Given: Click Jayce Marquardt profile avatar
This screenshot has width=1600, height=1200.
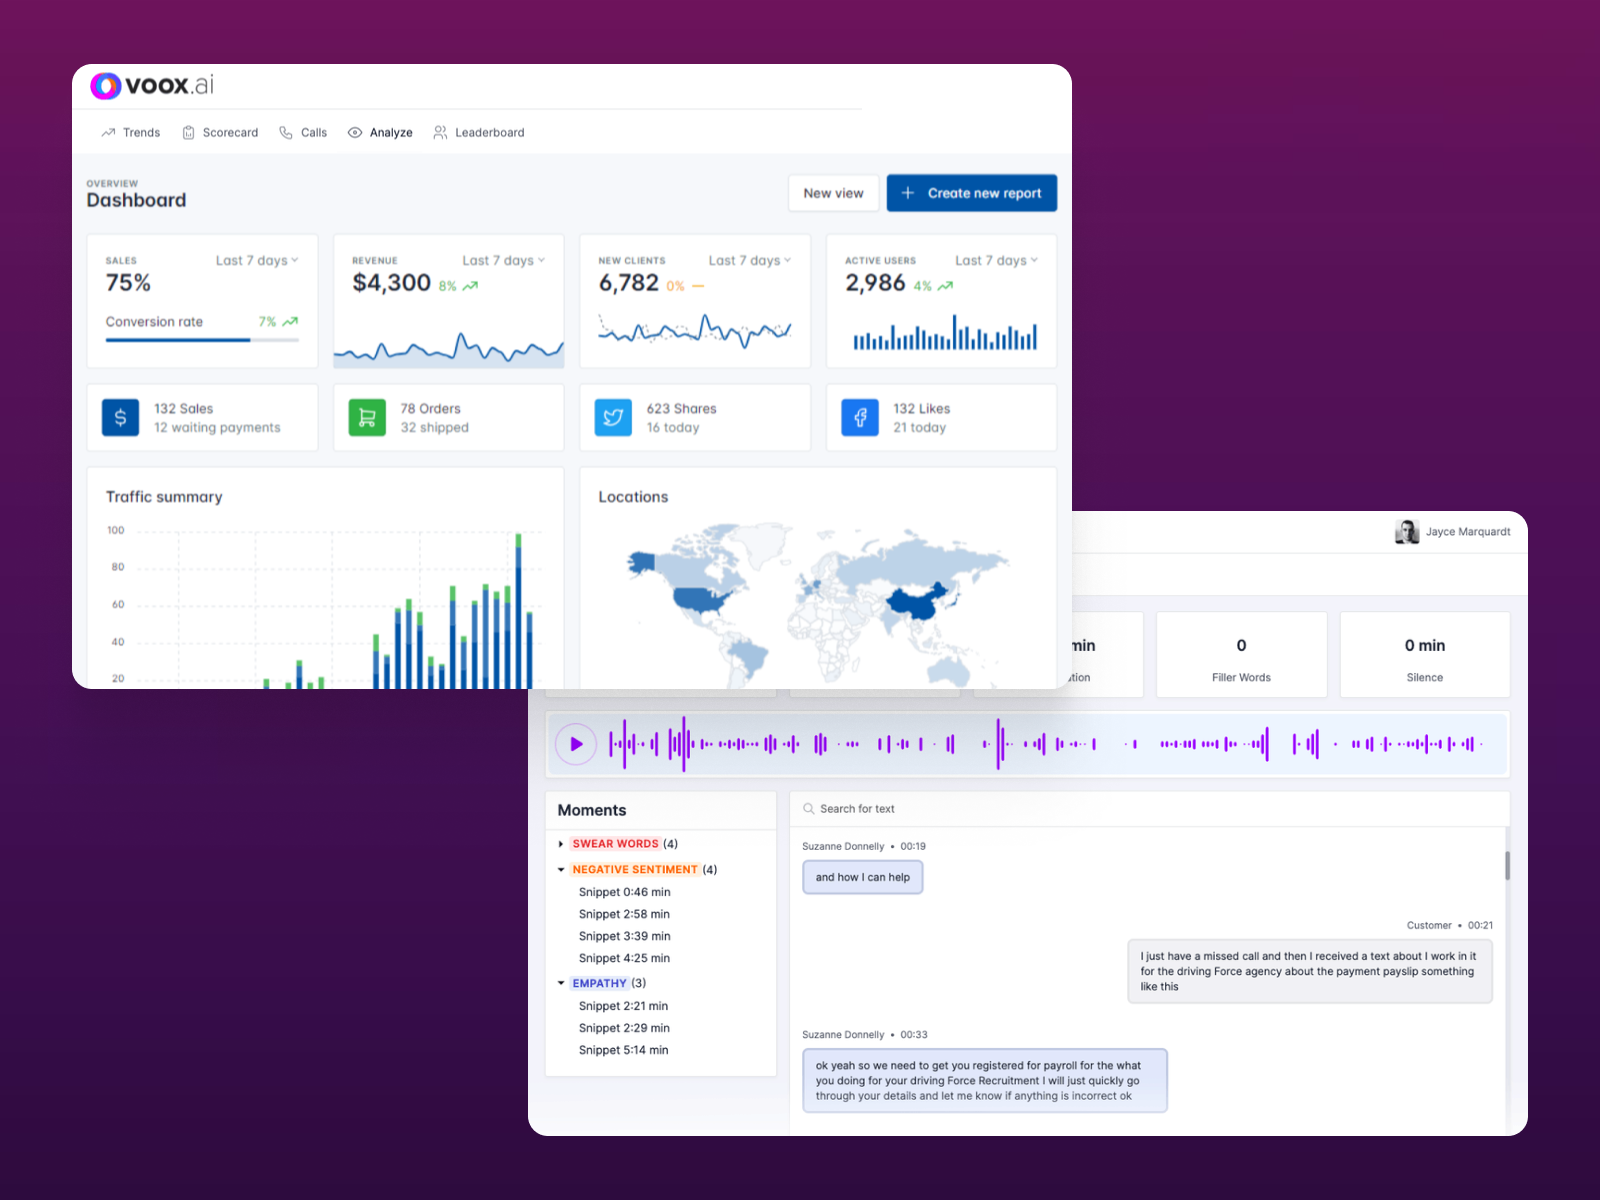Looking at the screenshot, I should (1407, 532).
